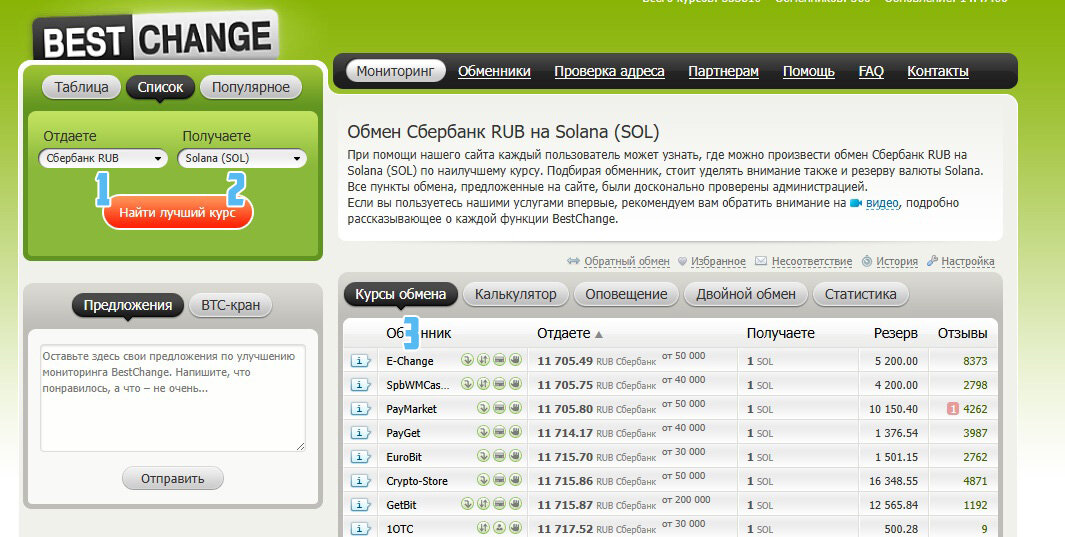Click the Найти лучший курс button

178,212
